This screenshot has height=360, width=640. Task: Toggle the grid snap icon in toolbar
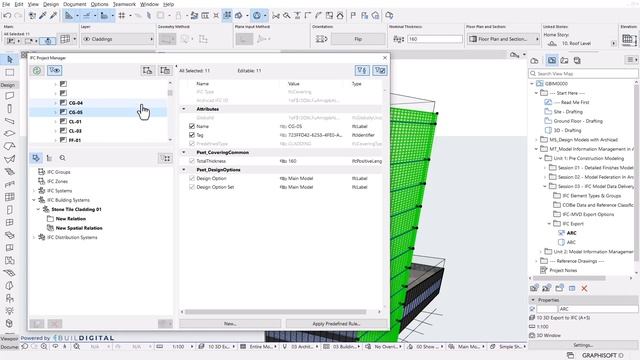point(122,16)
